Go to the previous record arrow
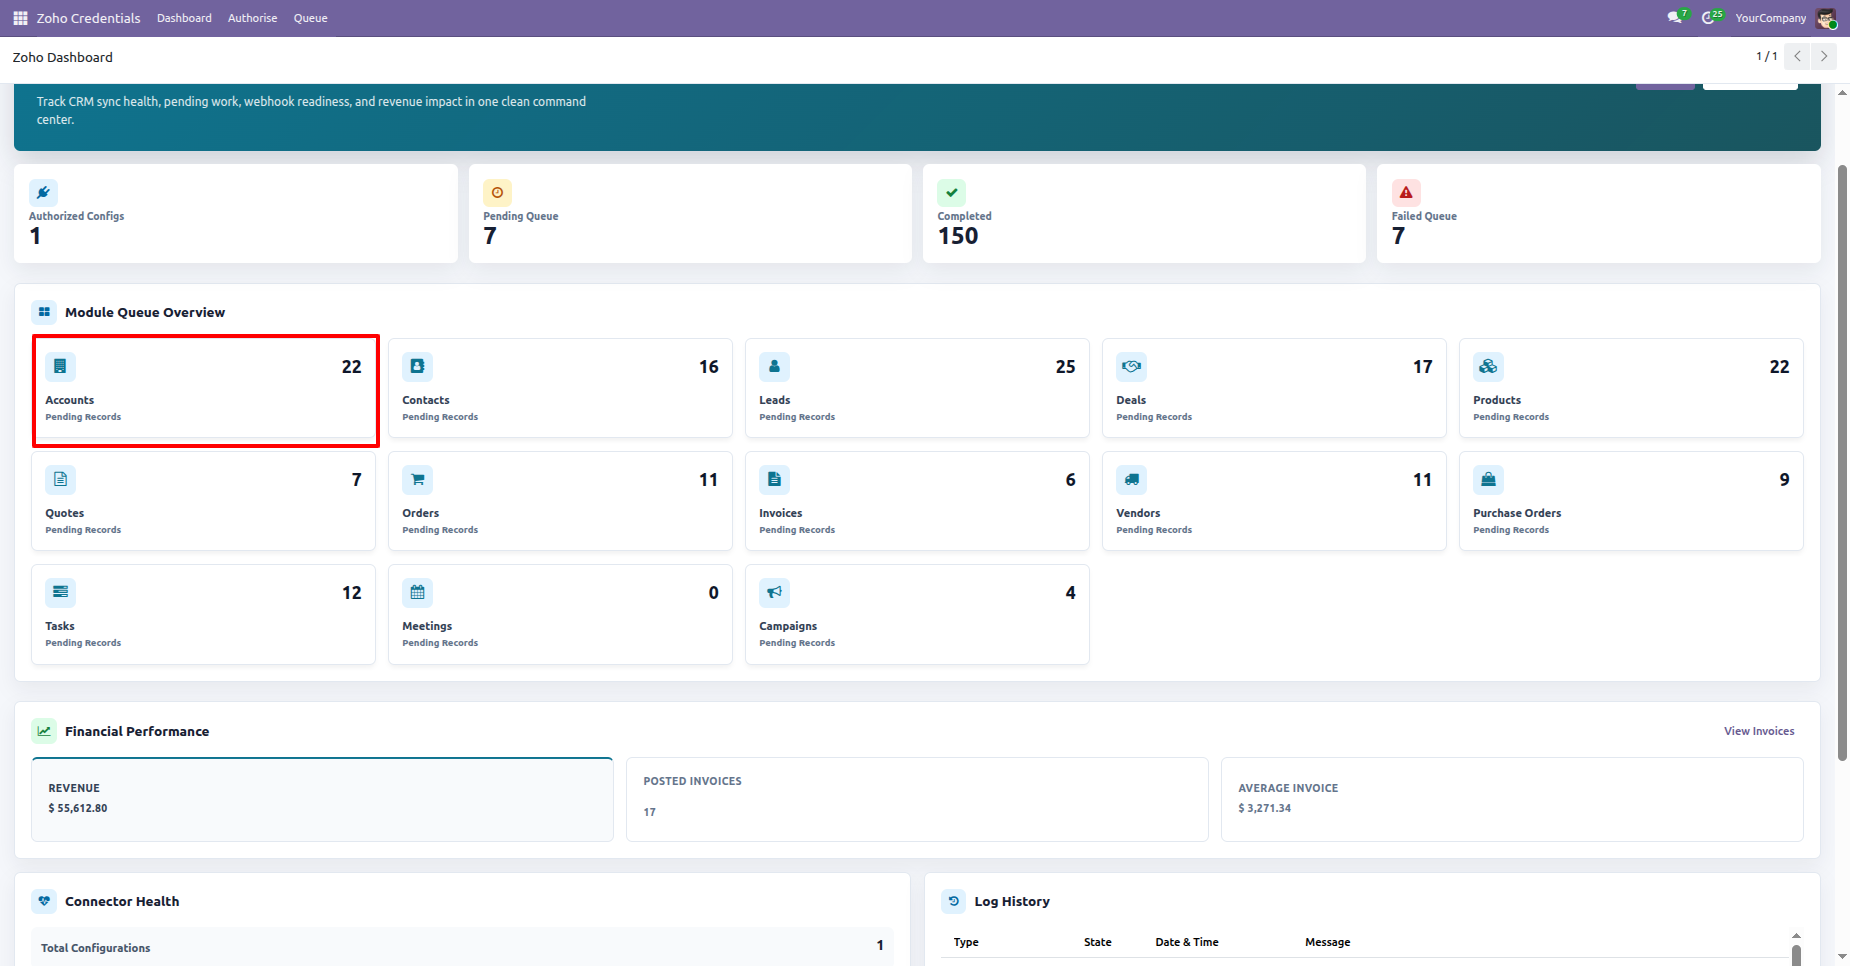The width and height of the screenshot is (1850, 966). click(1798, 57)
